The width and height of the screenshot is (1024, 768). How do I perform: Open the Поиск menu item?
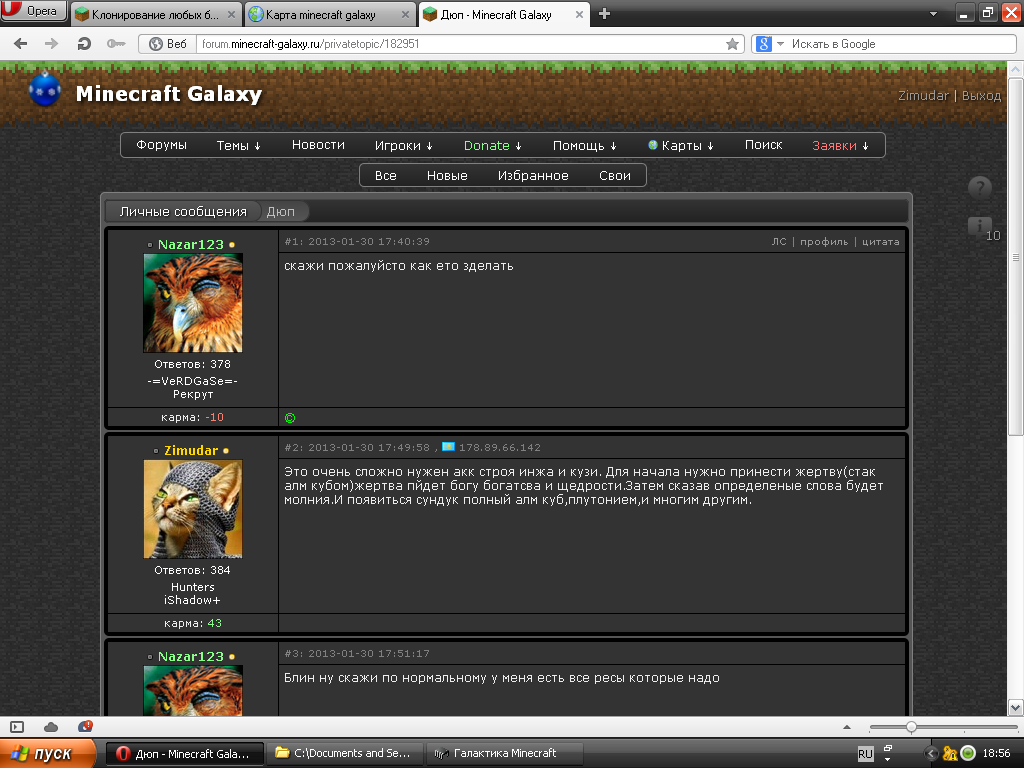tap(763, 145)
